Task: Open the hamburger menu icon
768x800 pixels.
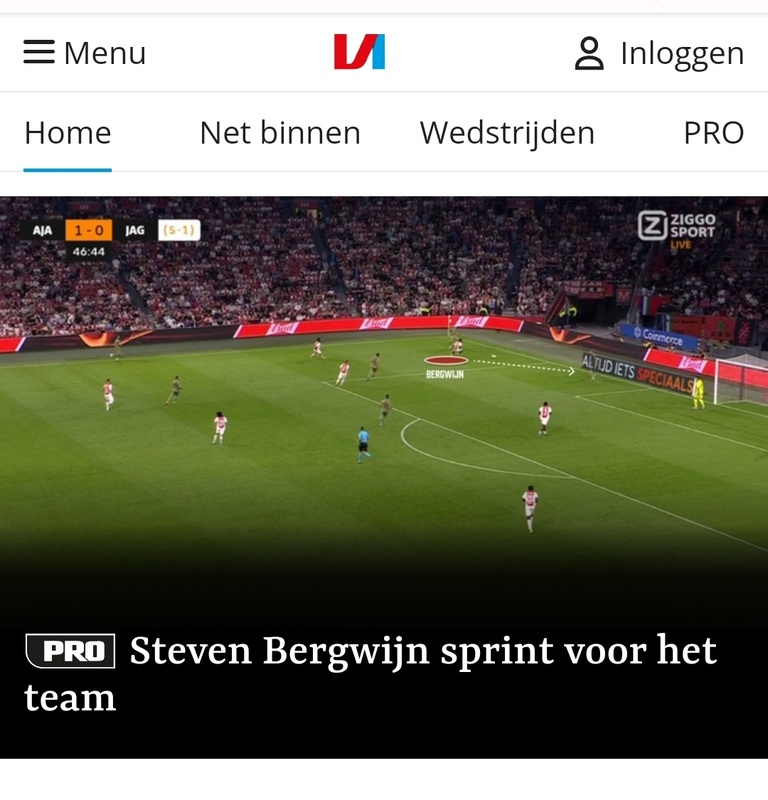Action: pyautogui.click(x=39, y=52)
